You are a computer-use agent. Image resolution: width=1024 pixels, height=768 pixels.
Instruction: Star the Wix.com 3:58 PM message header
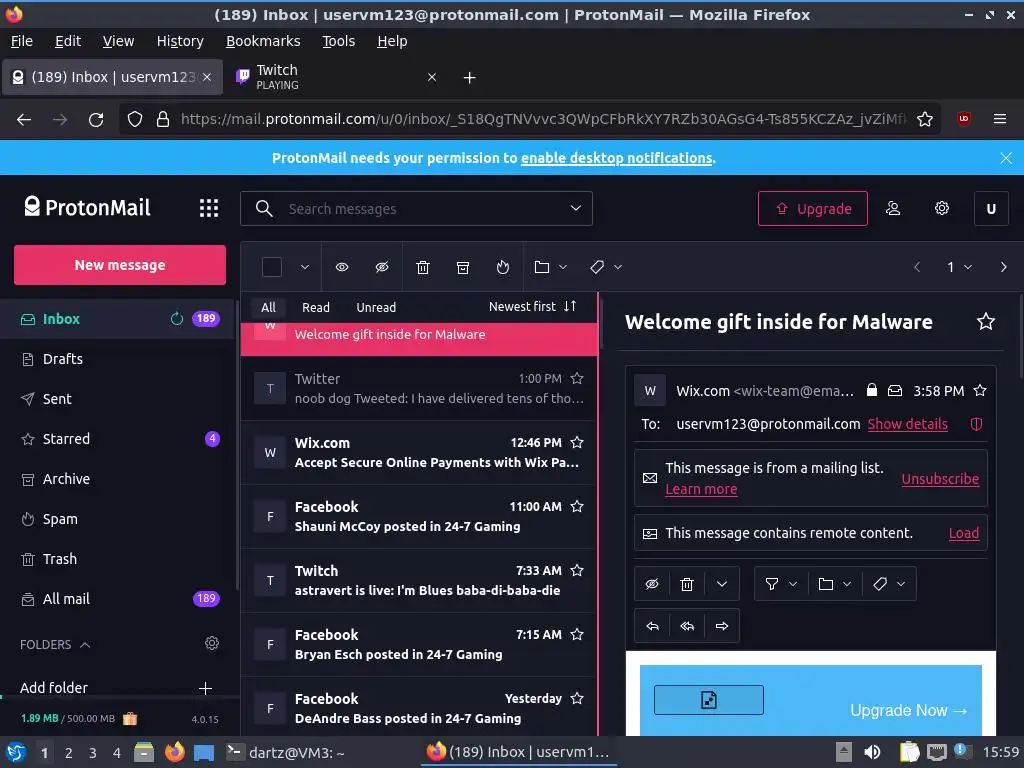[980, 391]
